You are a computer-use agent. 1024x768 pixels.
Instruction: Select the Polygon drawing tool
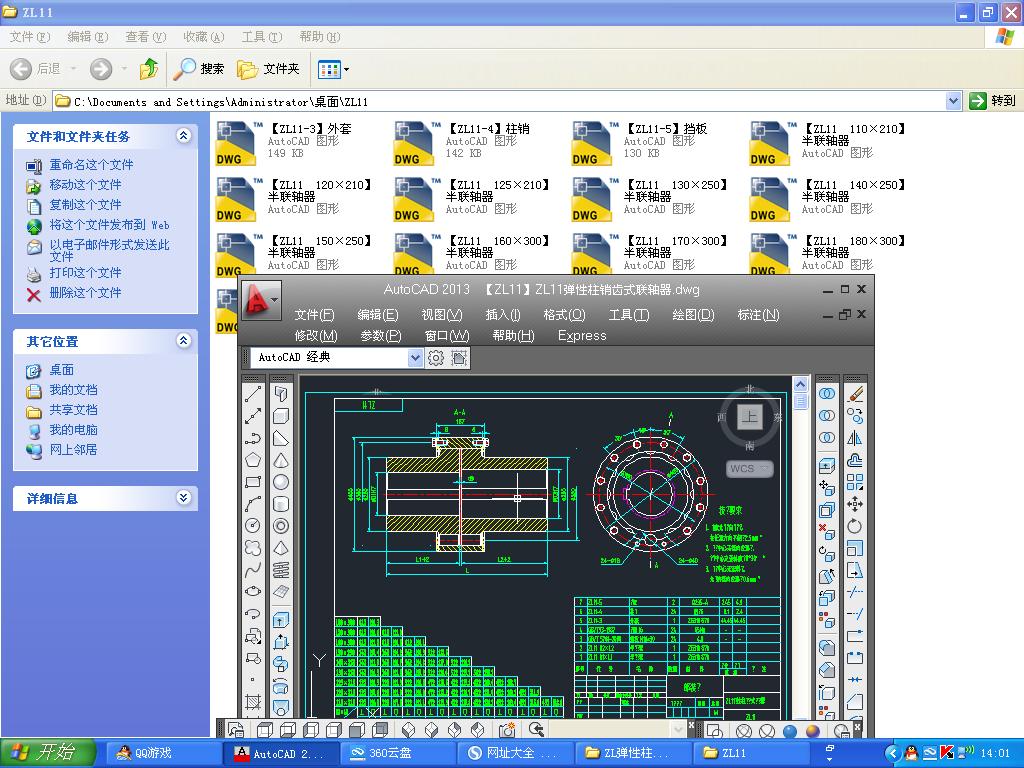pyautogui.click(x=253, y=460)
